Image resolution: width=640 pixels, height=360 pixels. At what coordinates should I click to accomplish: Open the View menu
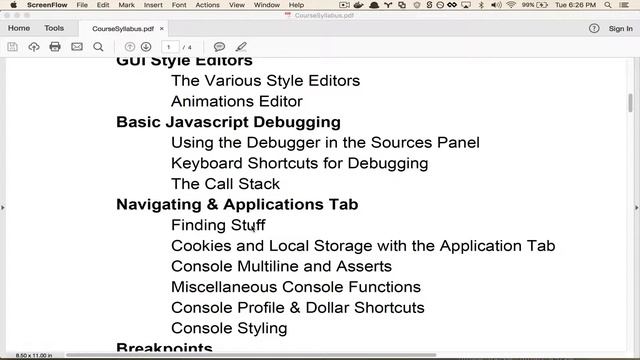click(237, 5)
